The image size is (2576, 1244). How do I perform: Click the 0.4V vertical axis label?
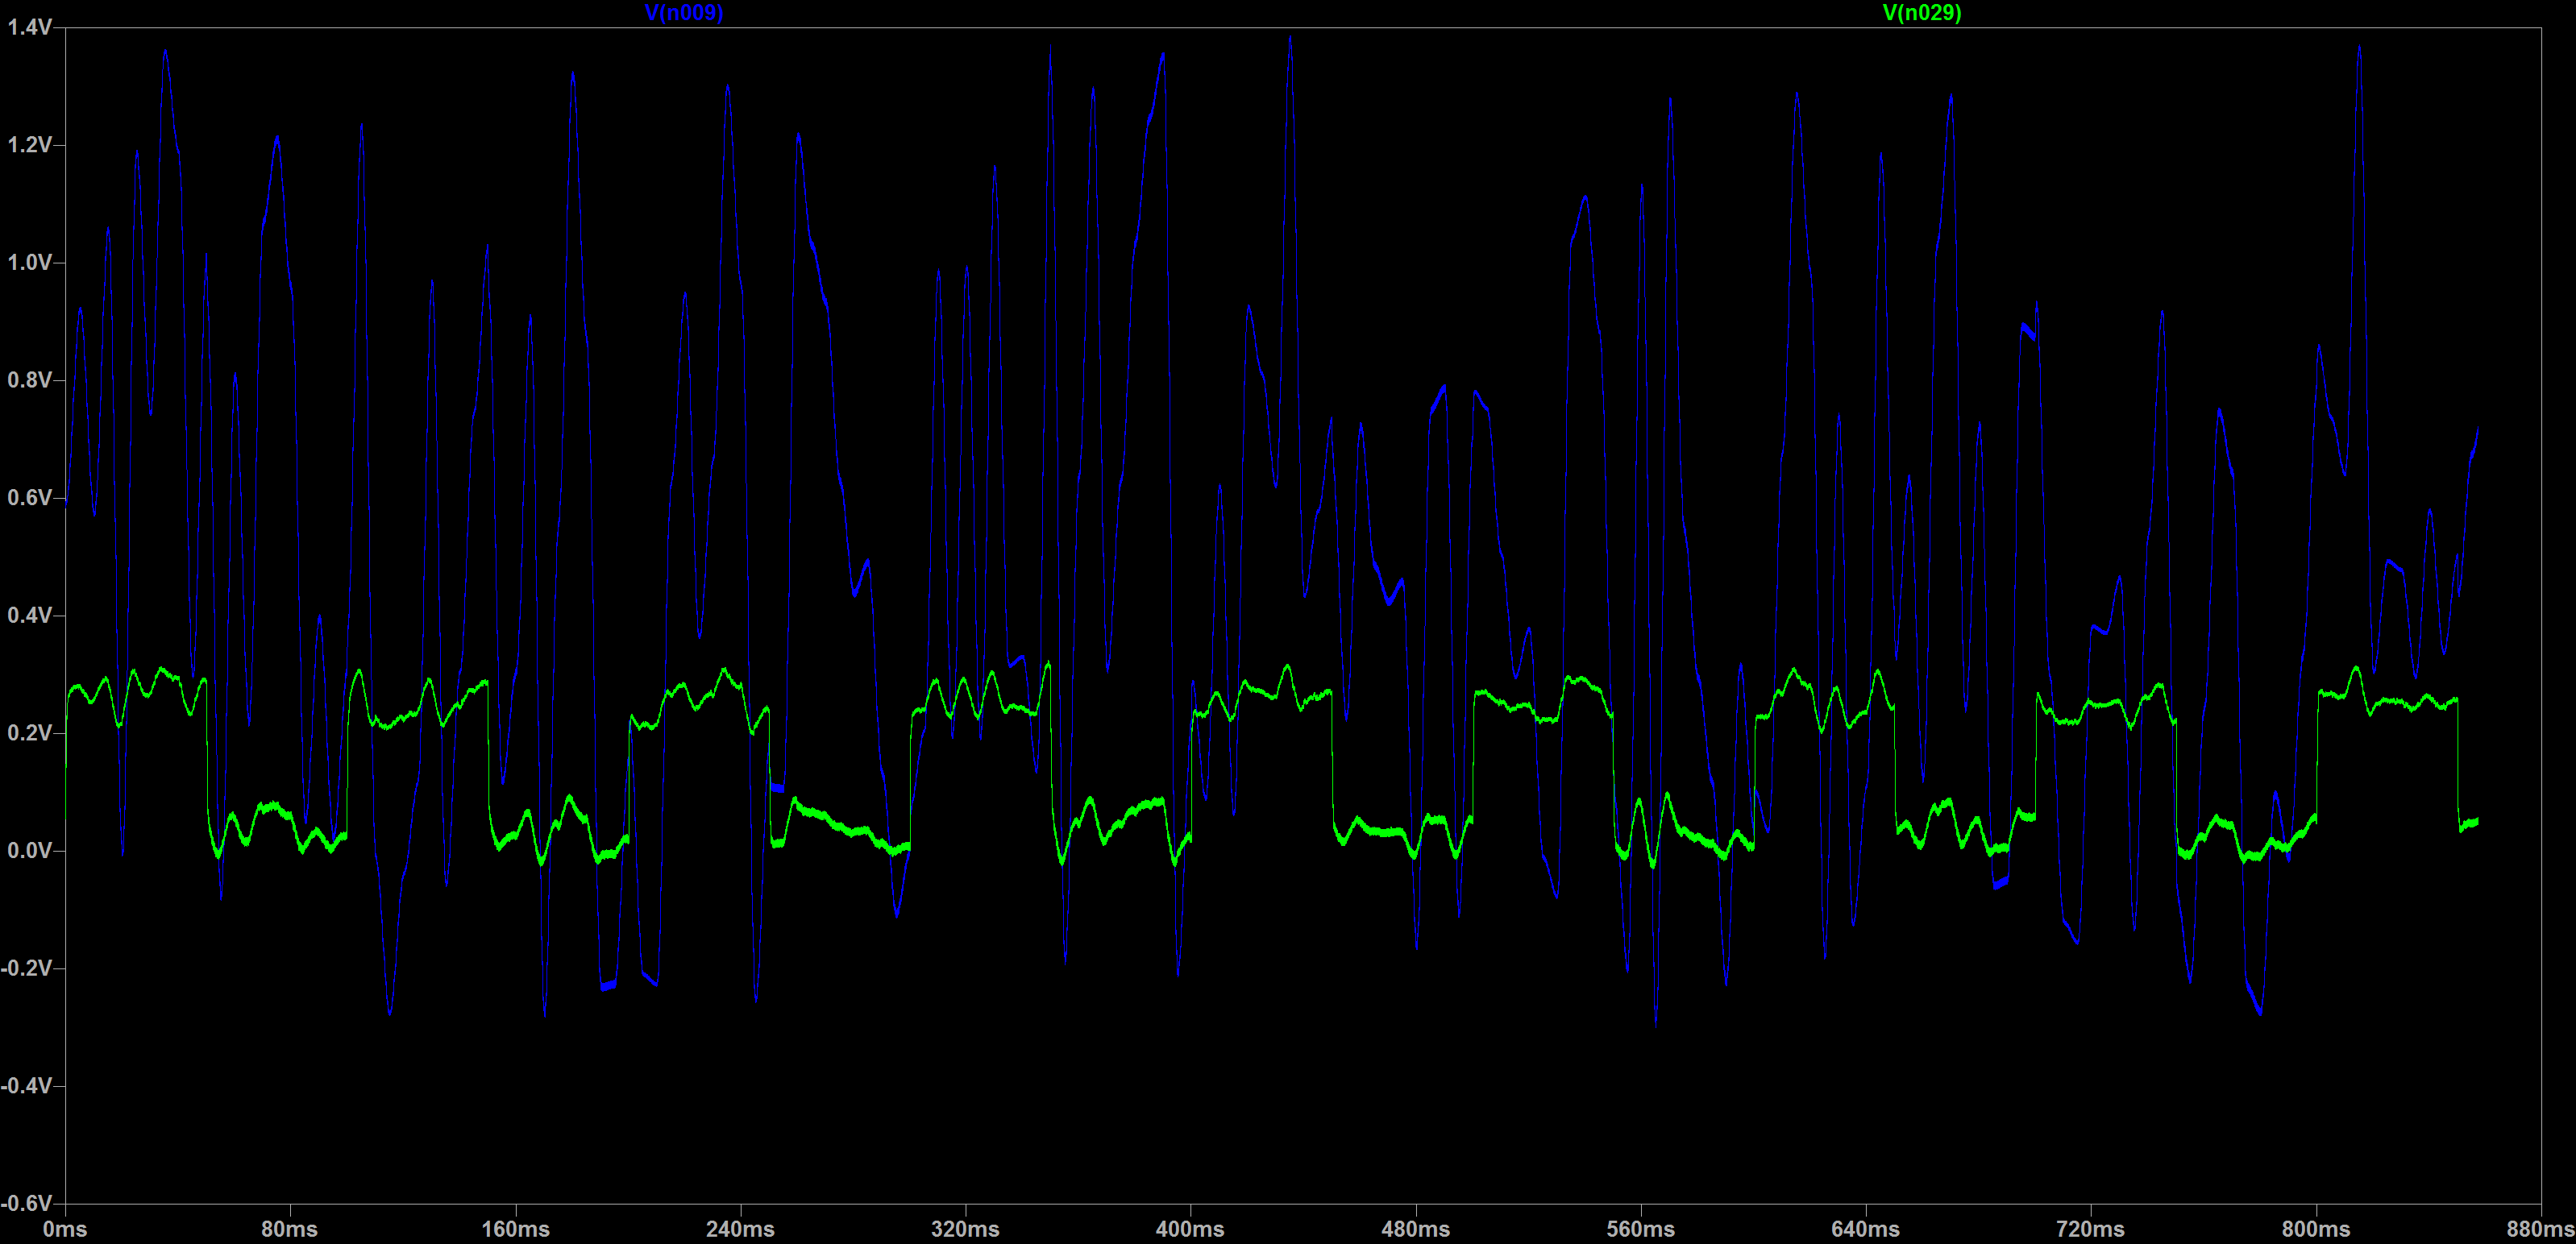pos(29,615)
